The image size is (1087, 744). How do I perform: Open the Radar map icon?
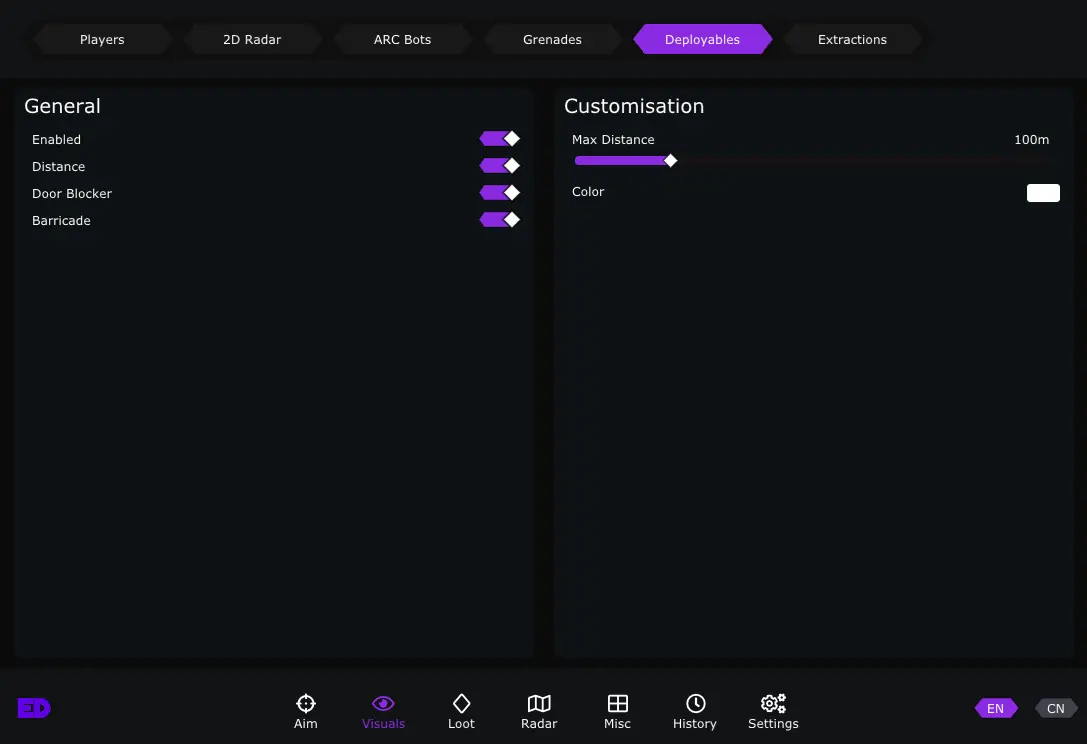539,704
